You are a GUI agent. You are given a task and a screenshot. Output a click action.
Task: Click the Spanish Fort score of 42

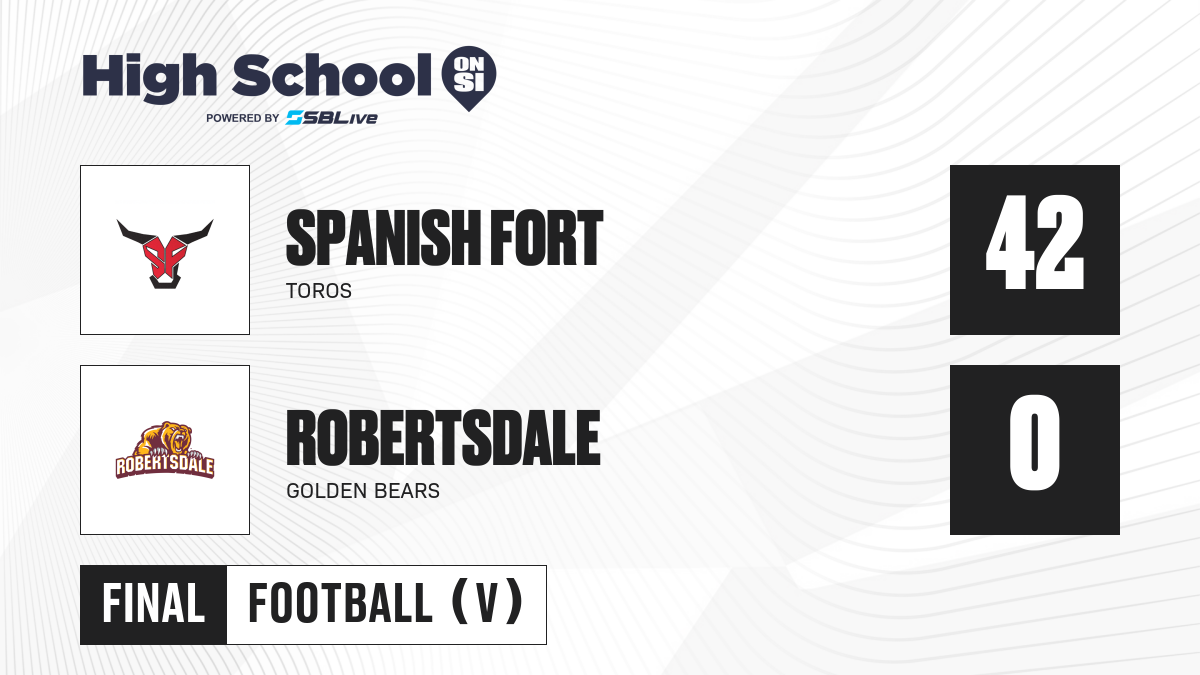coord(1035,250)
